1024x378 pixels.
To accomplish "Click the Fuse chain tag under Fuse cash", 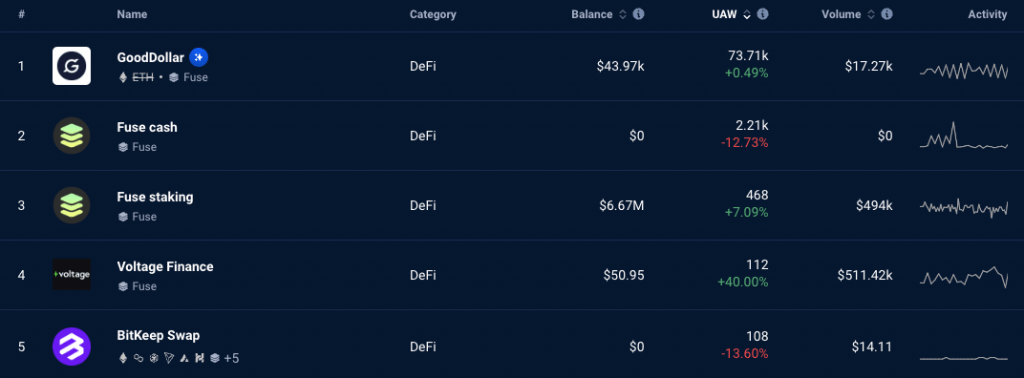I will [x=137, y=147].
